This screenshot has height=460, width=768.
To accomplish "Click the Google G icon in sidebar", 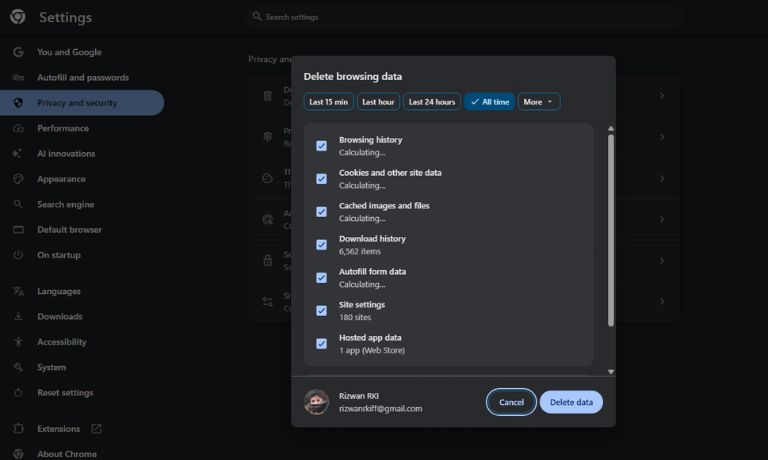I will (x=18, y=52).
